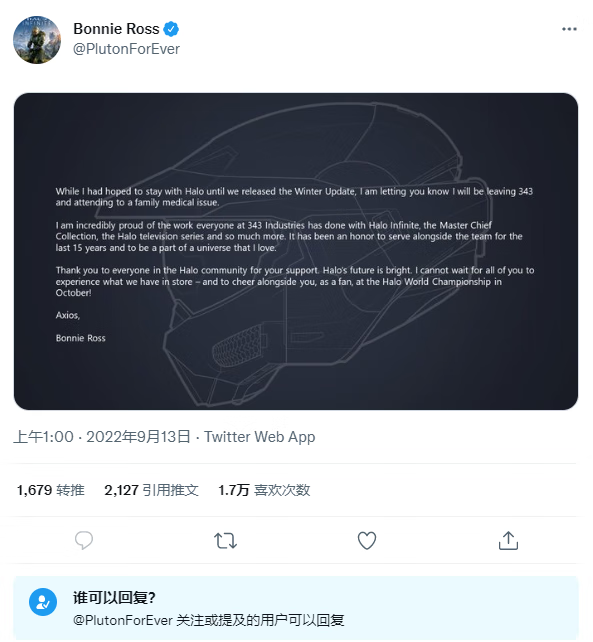The image size is (593, 642).
Task: Click the Bonnie Ross display name
Action: point(116,29)
